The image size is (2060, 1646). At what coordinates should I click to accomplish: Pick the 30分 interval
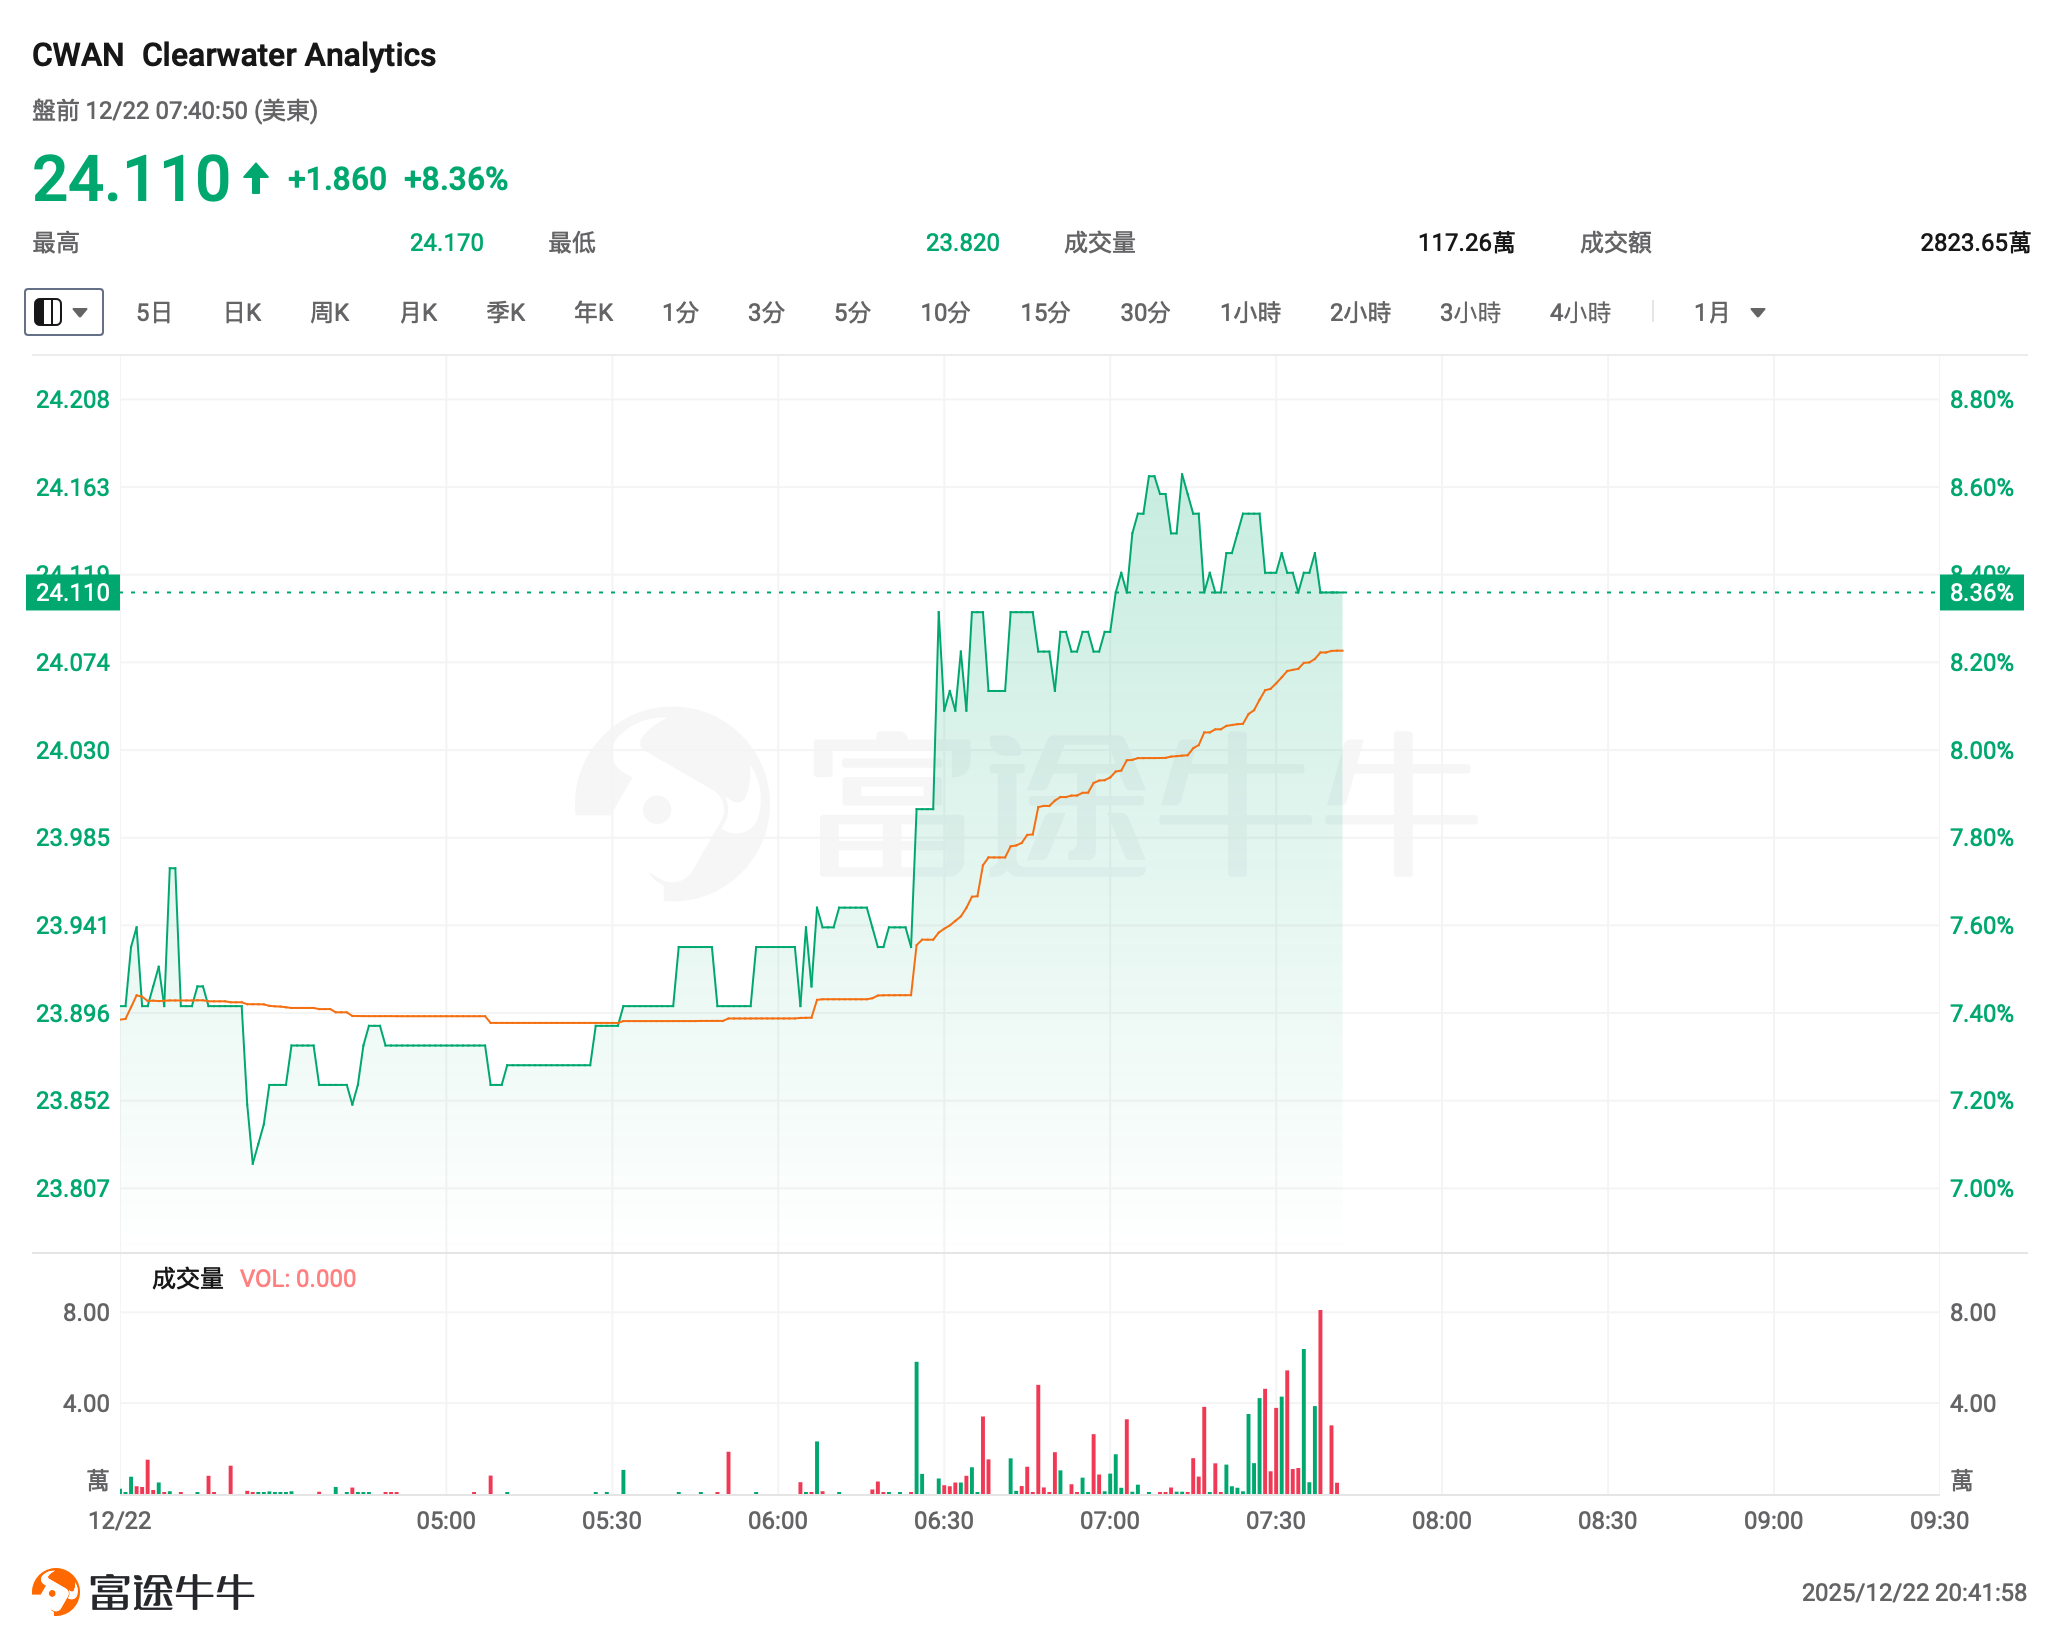[x=1145, y=313]
